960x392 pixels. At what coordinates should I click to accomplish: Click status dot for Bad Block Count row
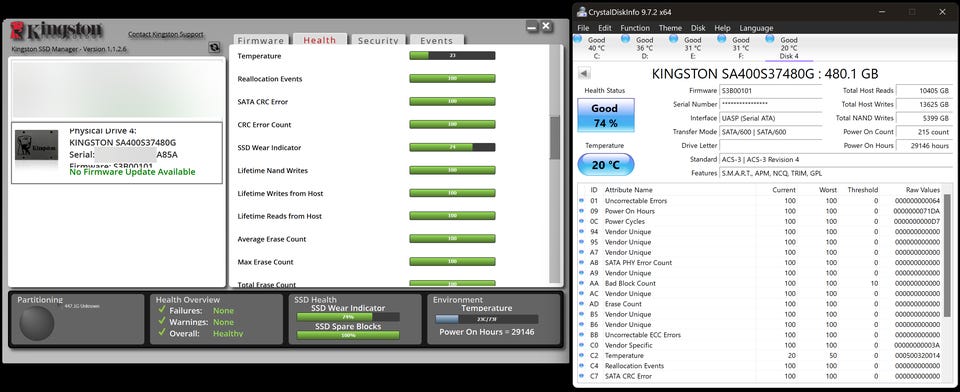[x=582, y=284]
